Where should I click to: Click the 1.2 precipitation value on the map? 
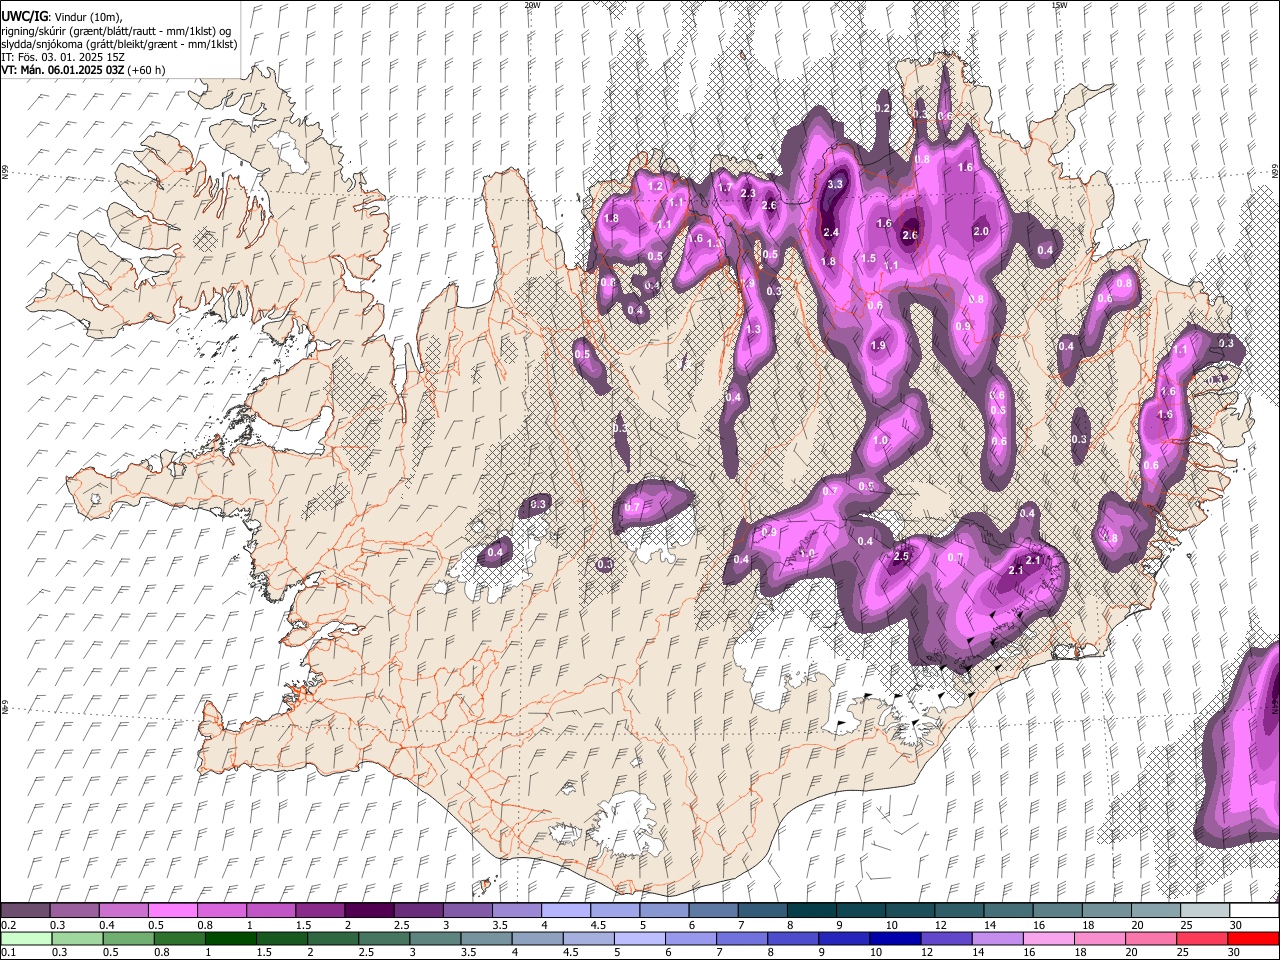pos(656,186)
